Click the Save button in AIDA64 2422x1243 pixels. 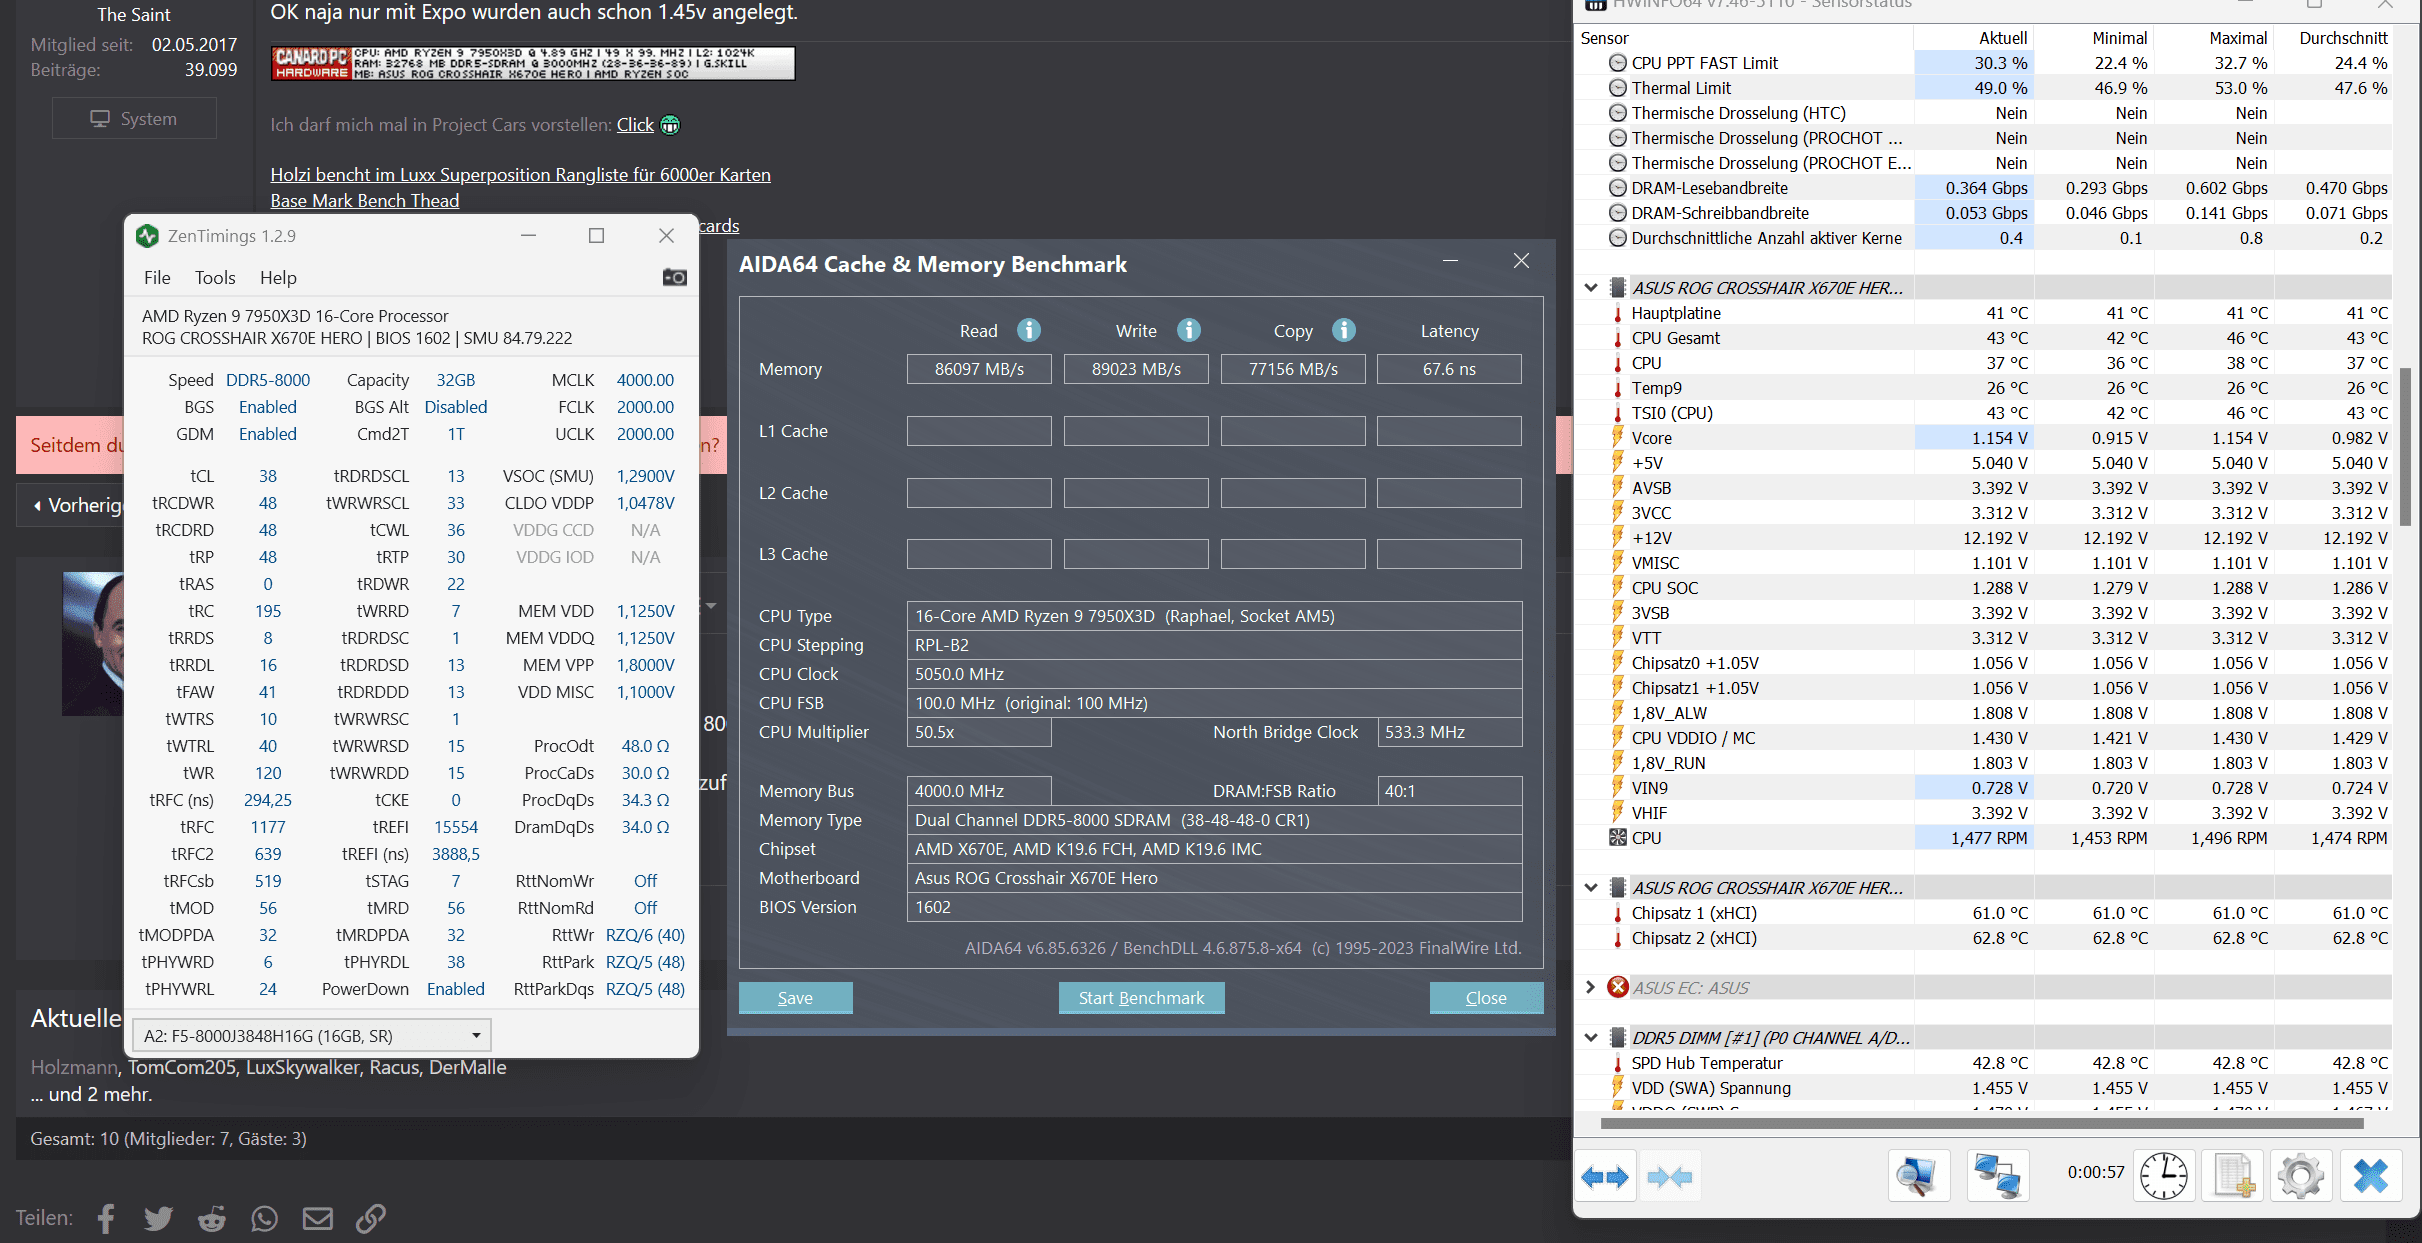(795, 998)
